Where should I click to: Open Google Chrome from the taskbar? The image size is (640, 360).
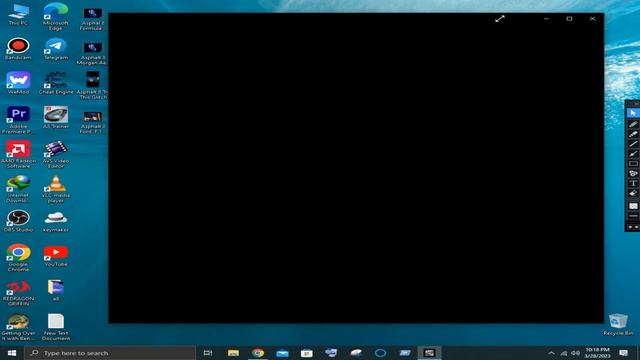[x=258, y=353]
